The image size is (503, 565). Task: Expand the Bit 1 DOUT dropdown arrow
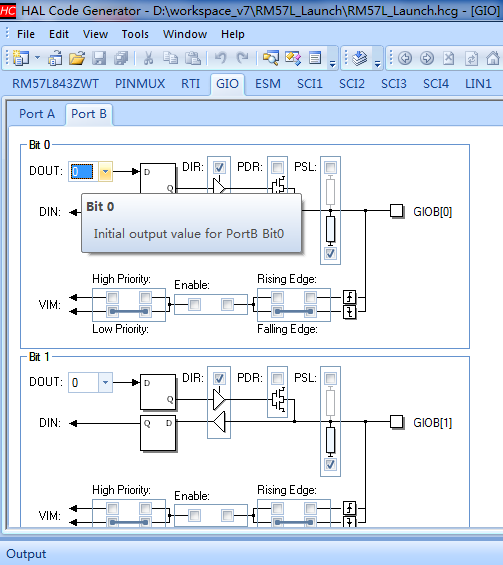point(105,382)
